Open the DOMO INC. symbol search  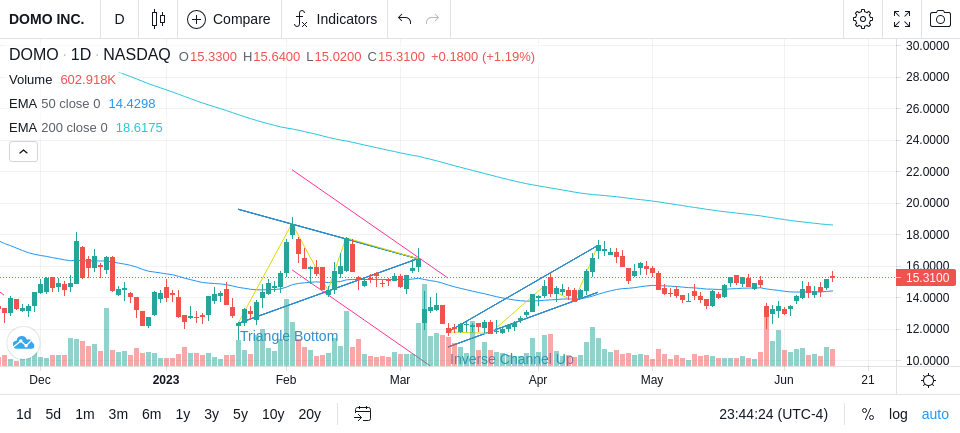tap(47, 19)
